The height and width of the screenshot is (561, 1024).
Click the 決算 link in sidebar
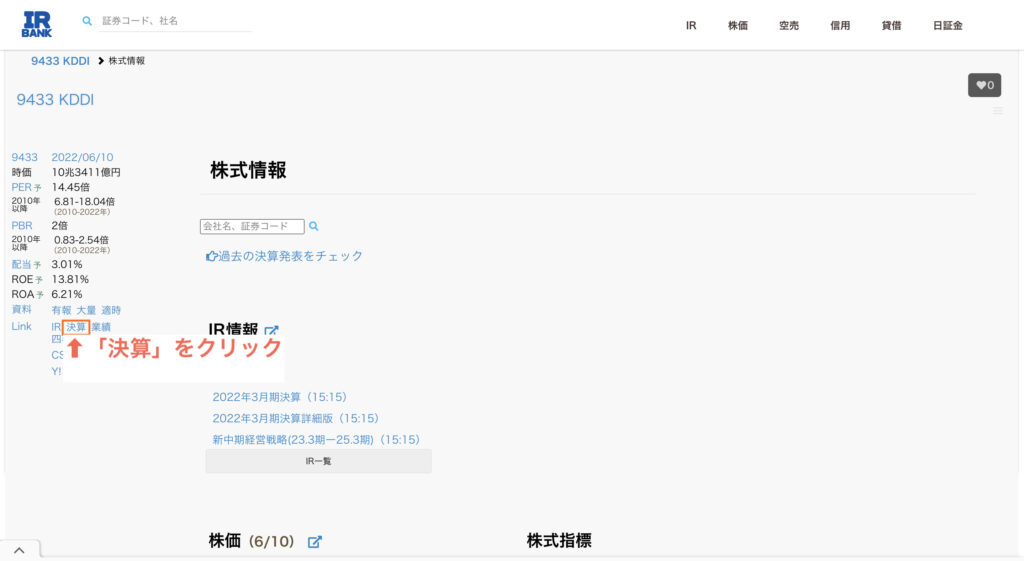tap(76, 327)
